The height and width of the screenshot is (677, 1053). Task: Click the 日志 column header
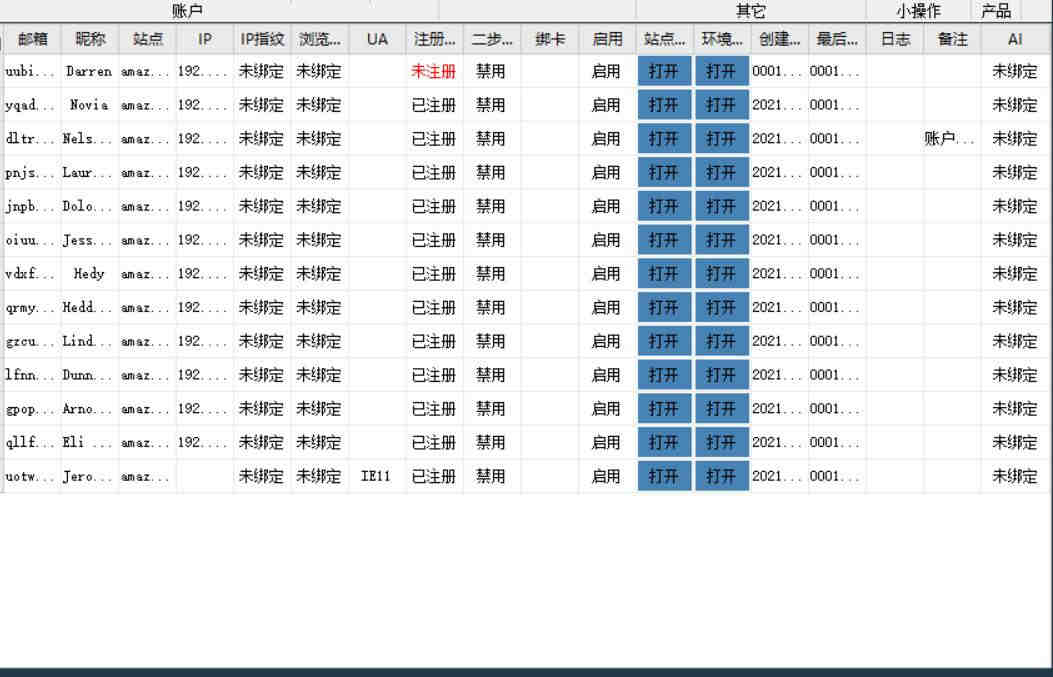895,39
